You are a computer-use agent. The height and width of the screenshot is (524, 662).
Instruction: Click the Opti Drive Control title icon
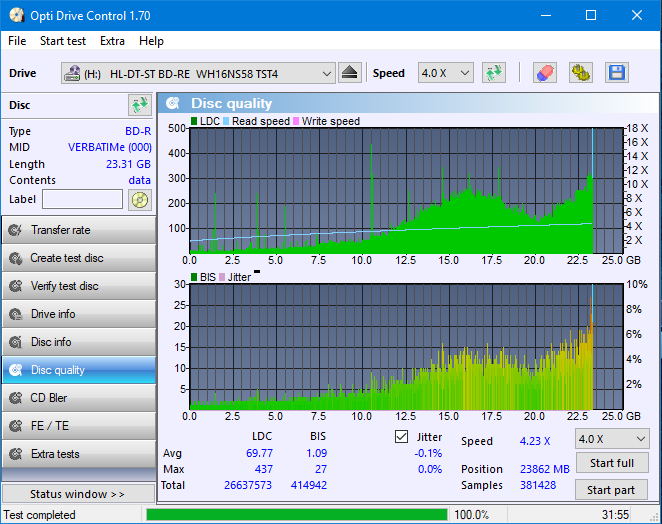point(16,16)
